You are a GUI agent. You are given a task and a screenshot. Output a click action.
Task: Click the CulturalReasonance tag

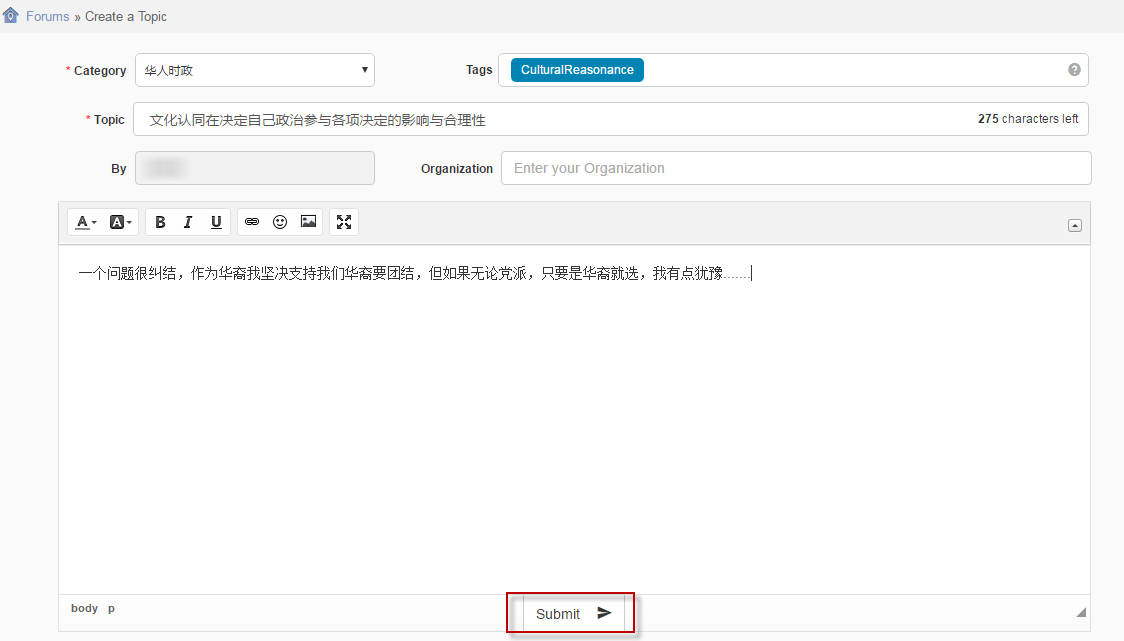point(577,70)
